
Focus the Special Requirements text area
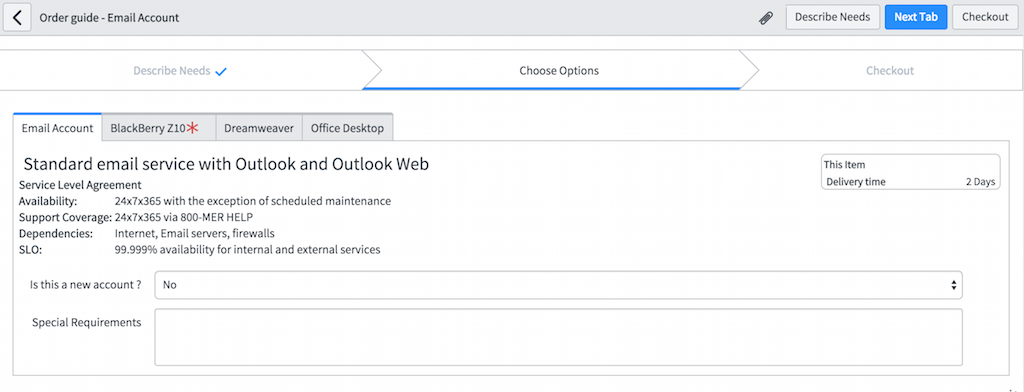coord(558,337)
